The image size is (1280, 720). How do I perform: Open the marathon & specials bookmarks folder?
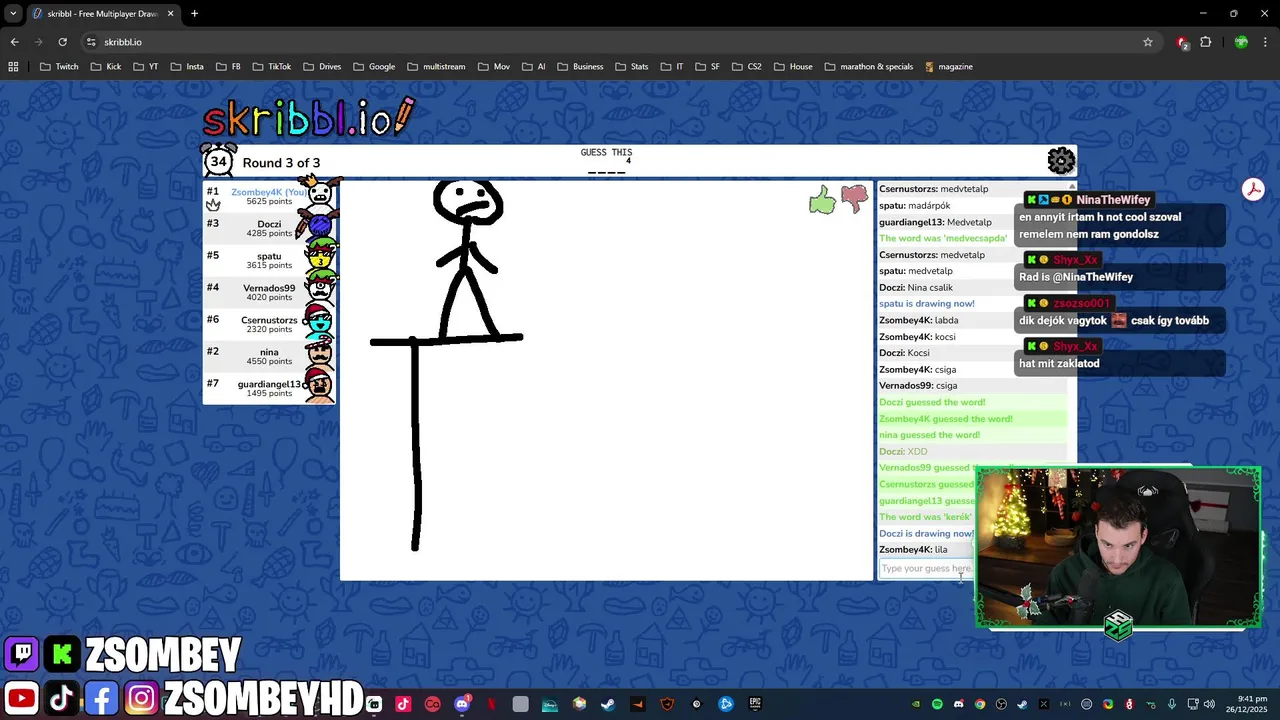[869, 67]
